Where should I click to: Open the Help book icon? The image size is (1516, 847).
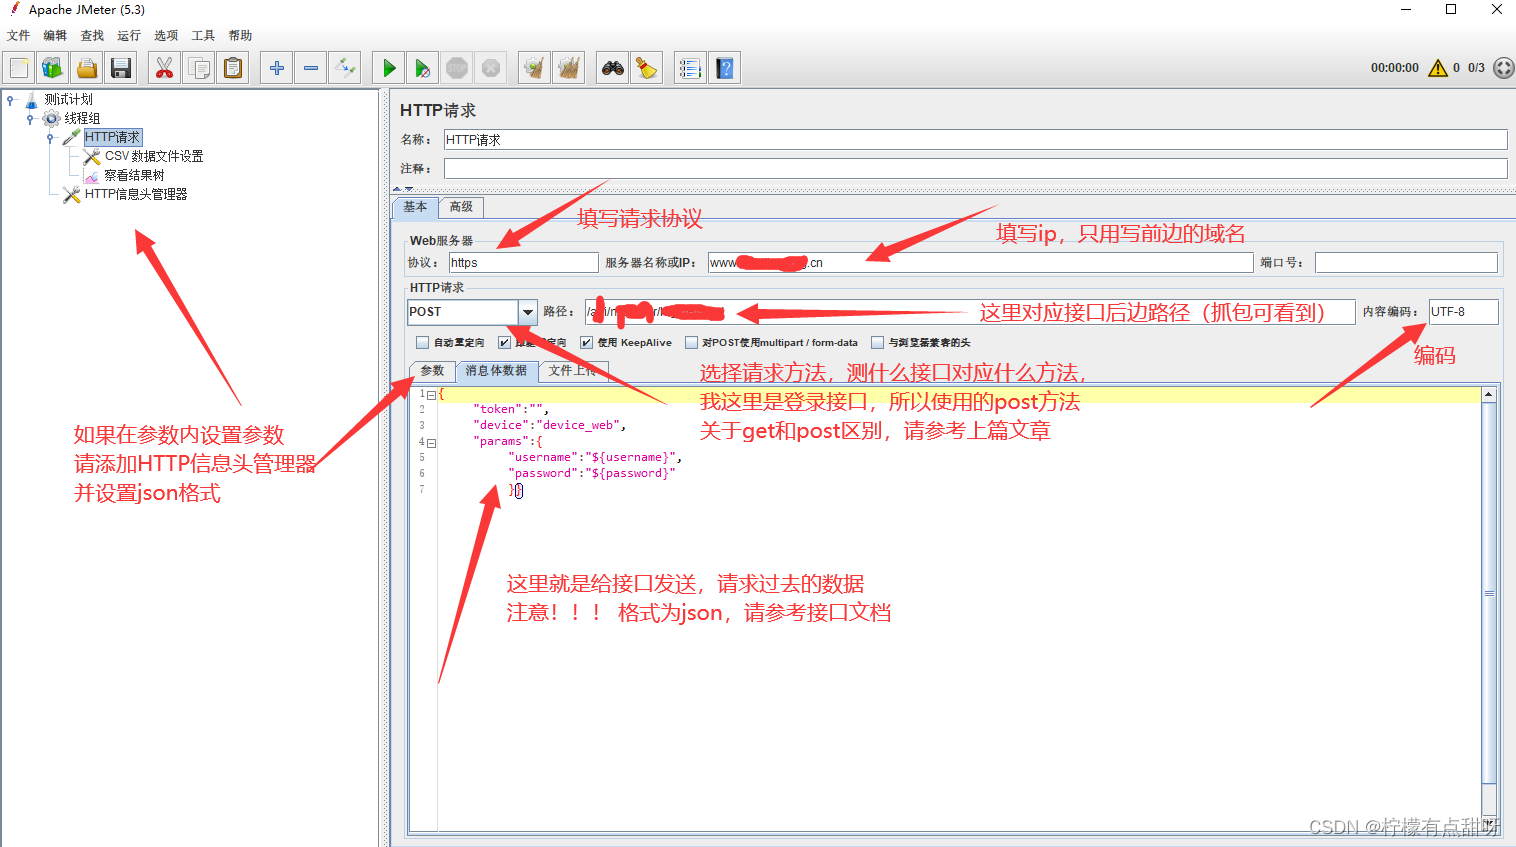725,68
